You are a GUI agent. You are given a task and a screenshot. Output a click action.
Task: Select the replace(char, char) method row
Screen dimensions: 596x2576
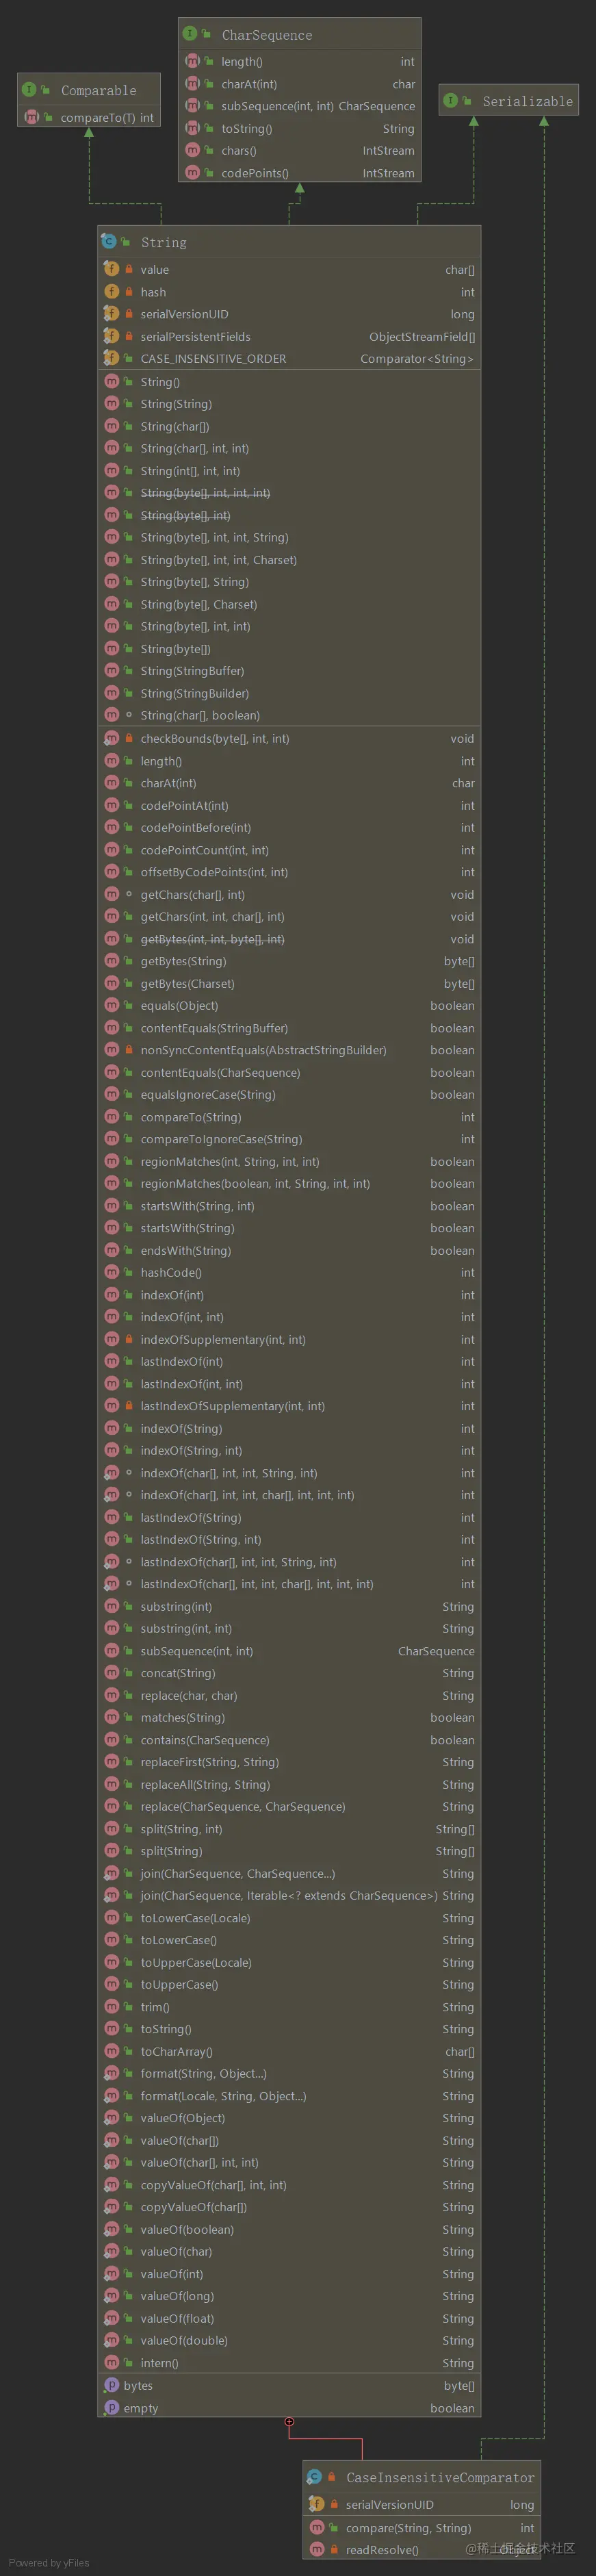coord(289,1695)
